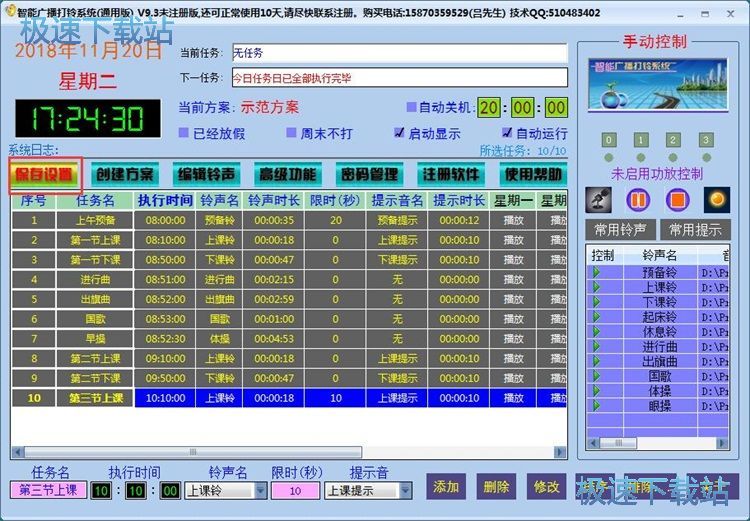Play the 下课铃 ringtone arrow in list
Image resolution: width=750 pixels, height=521 pixels.
(596, 302)
